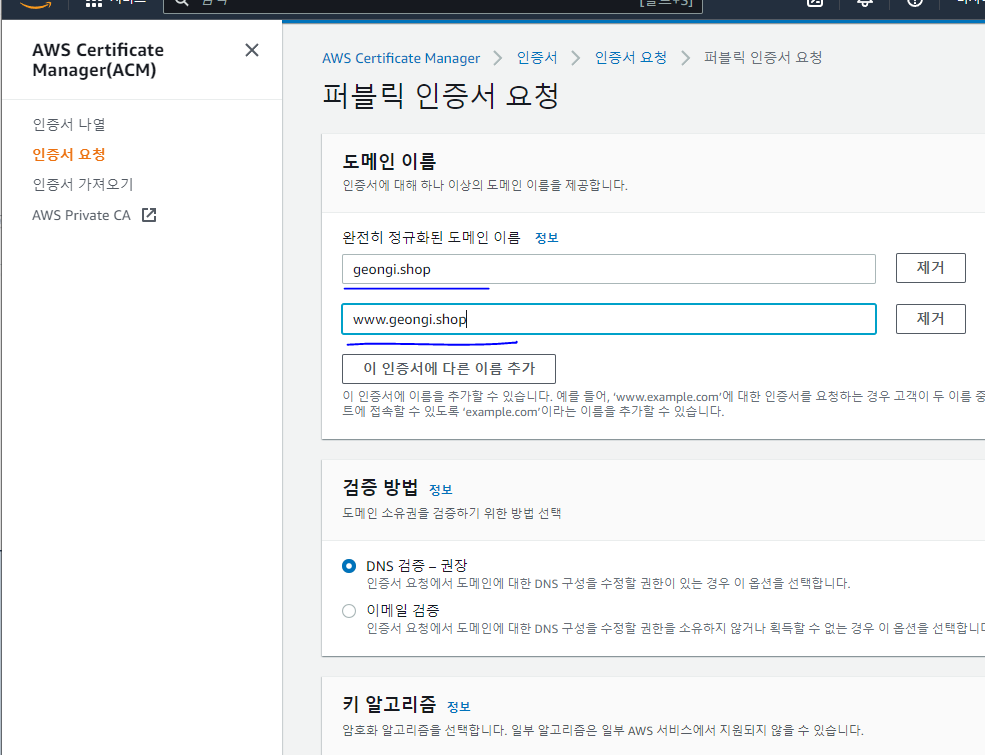Click the AWS Certificate Manager breadcrumb
The image size is (985, 755).
point(401,58)
